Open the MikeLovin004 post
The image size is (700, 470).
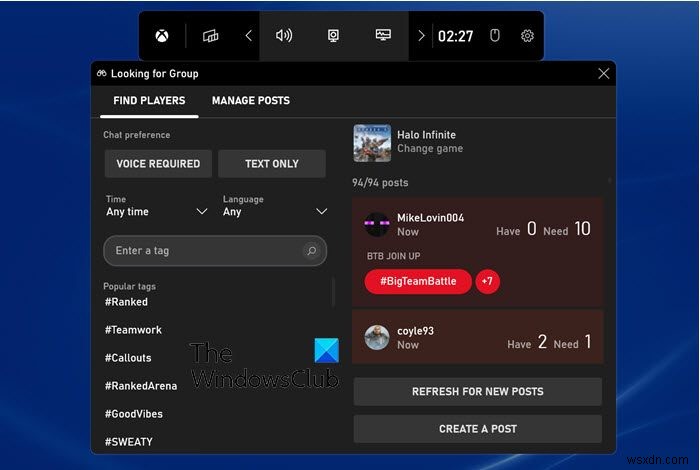[x=478, y=252]
